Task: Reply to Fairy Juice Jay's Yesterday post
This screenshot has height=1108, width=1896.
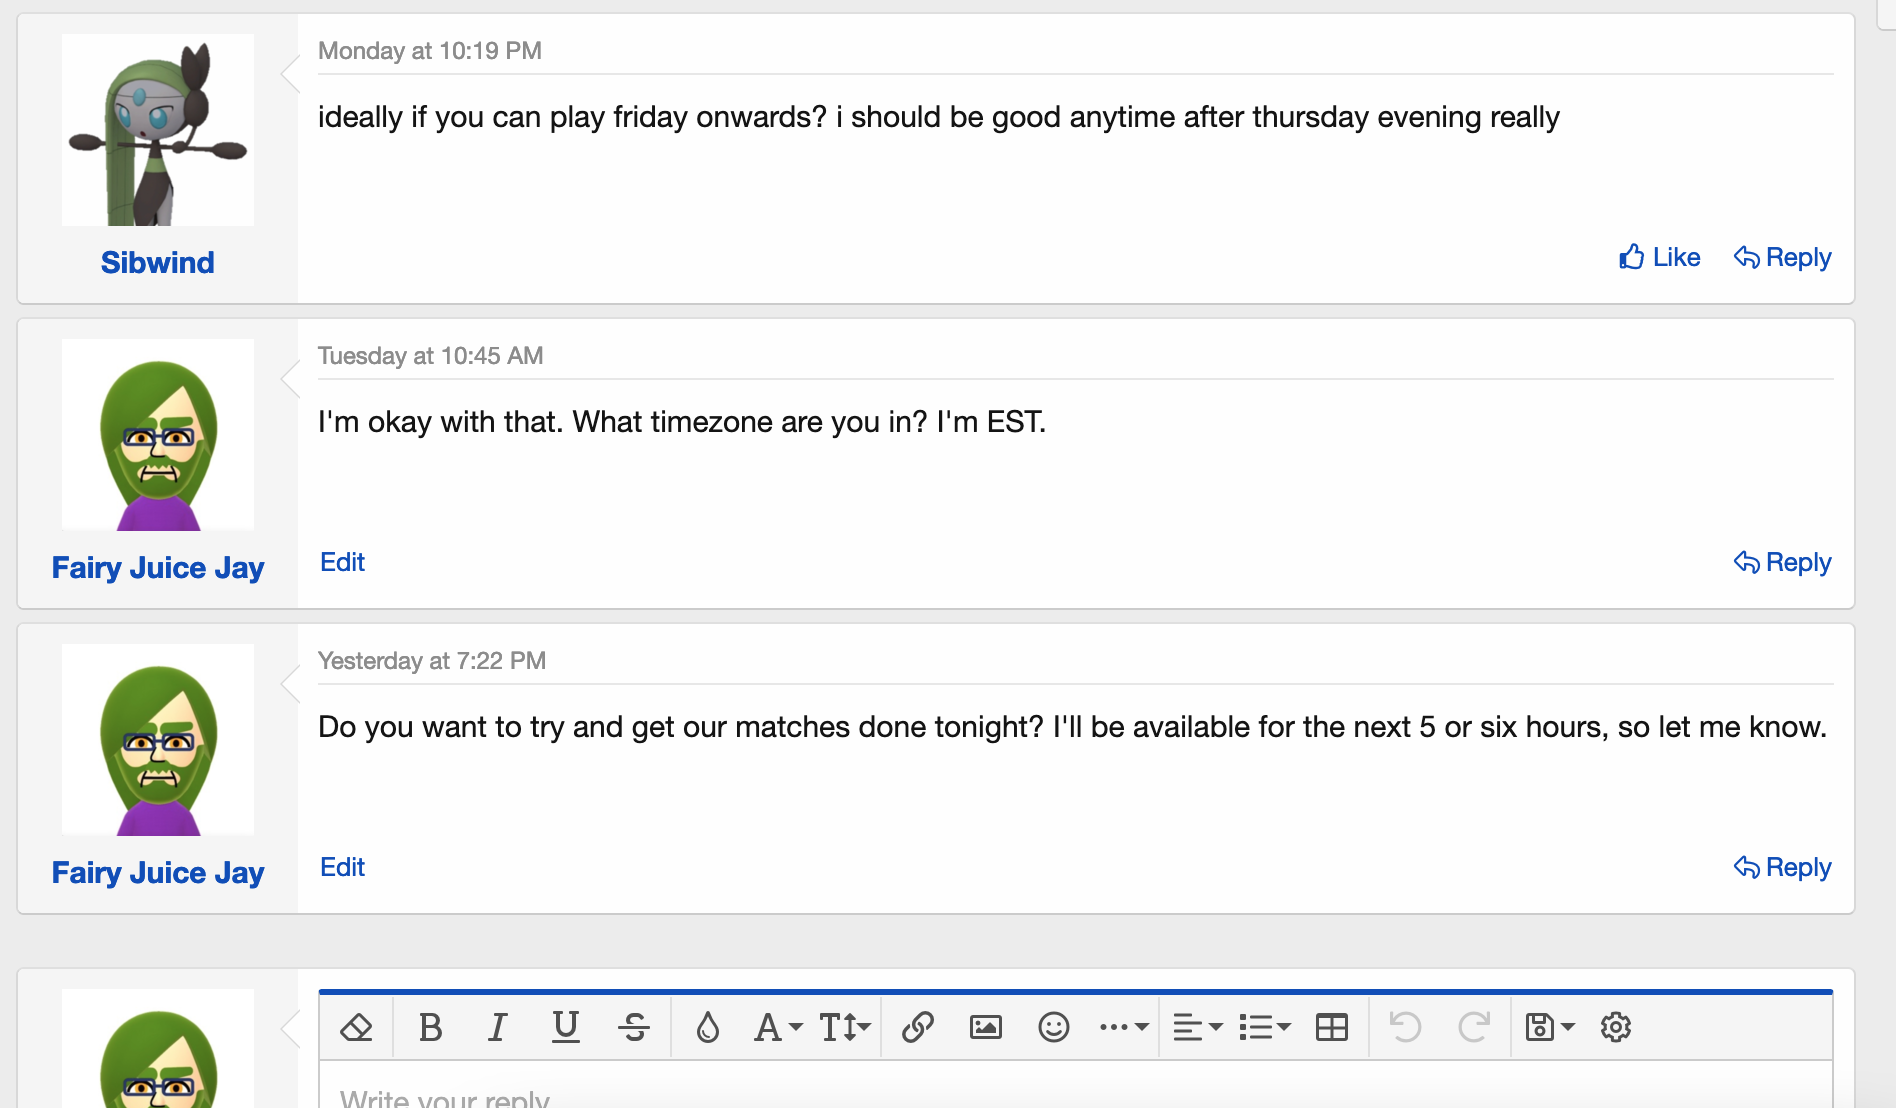Action: click(1782, 867)
